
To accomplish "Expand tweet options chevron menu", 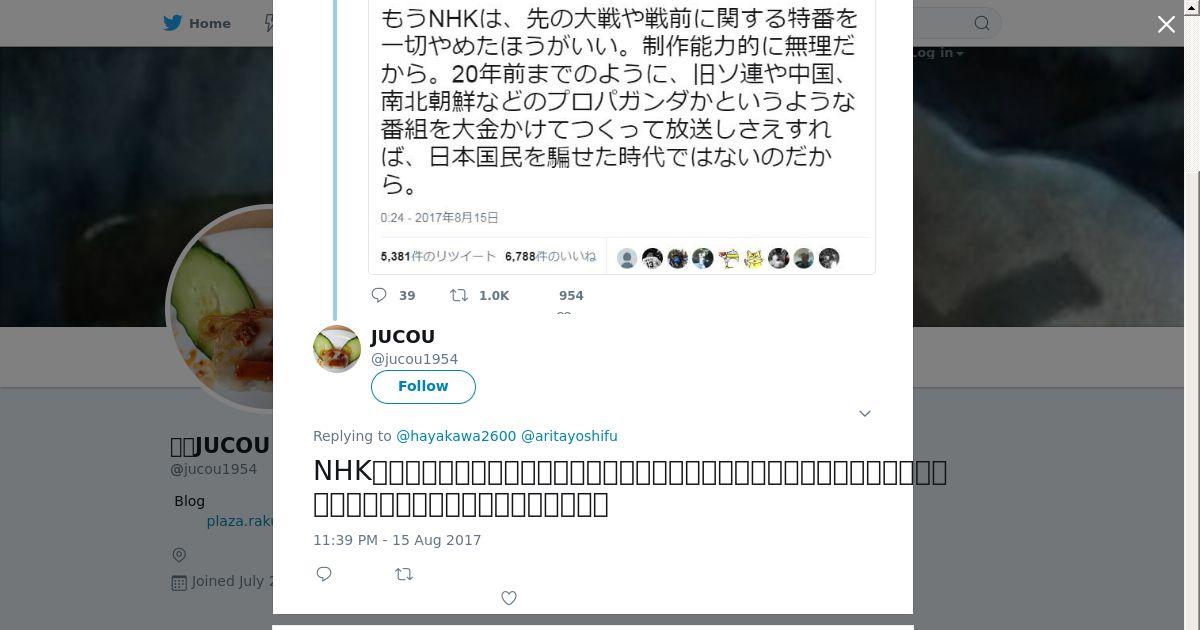I will [x=865, y=413].
